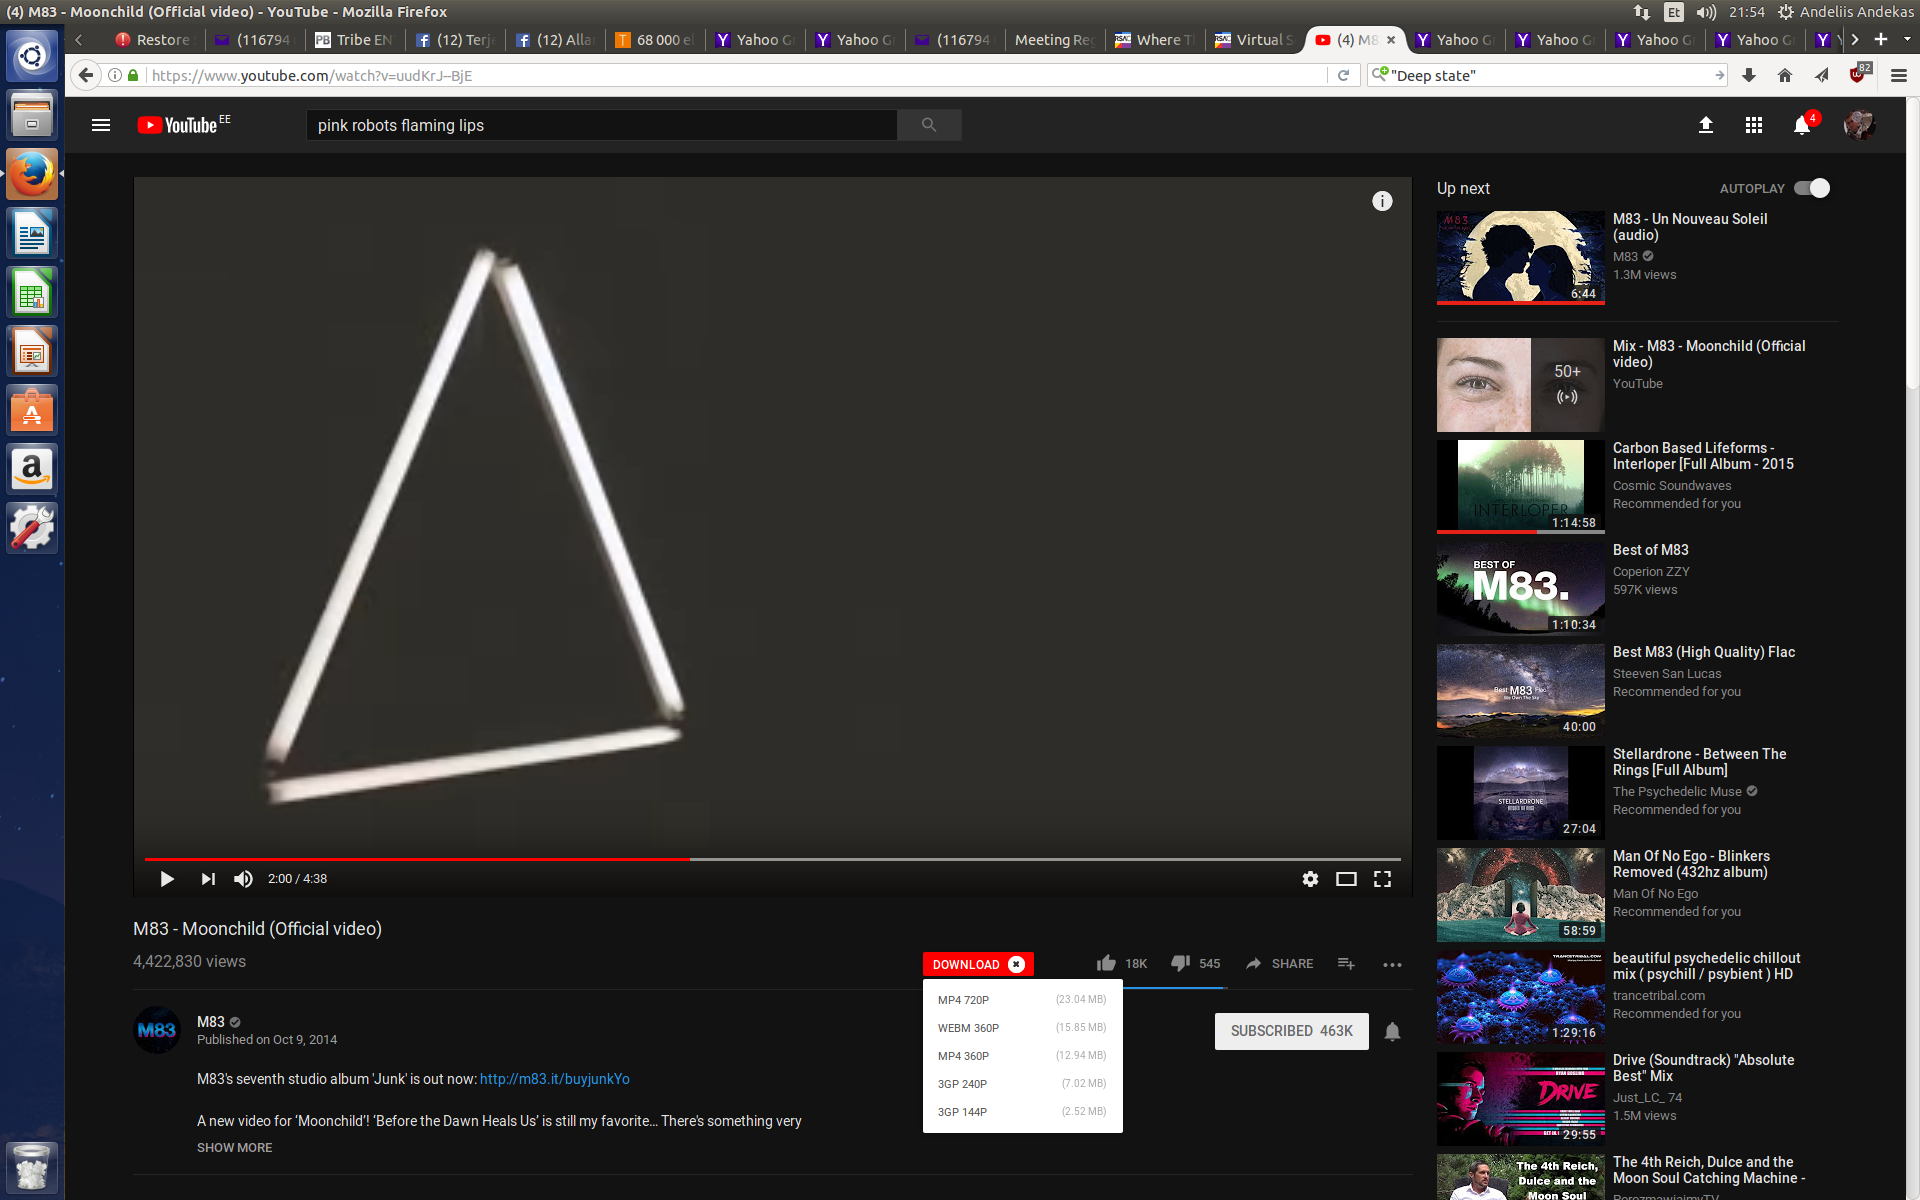Go to the Firefox home page
Image resolution: width=1920 pixels, height=1200 pixels.
1785,75
